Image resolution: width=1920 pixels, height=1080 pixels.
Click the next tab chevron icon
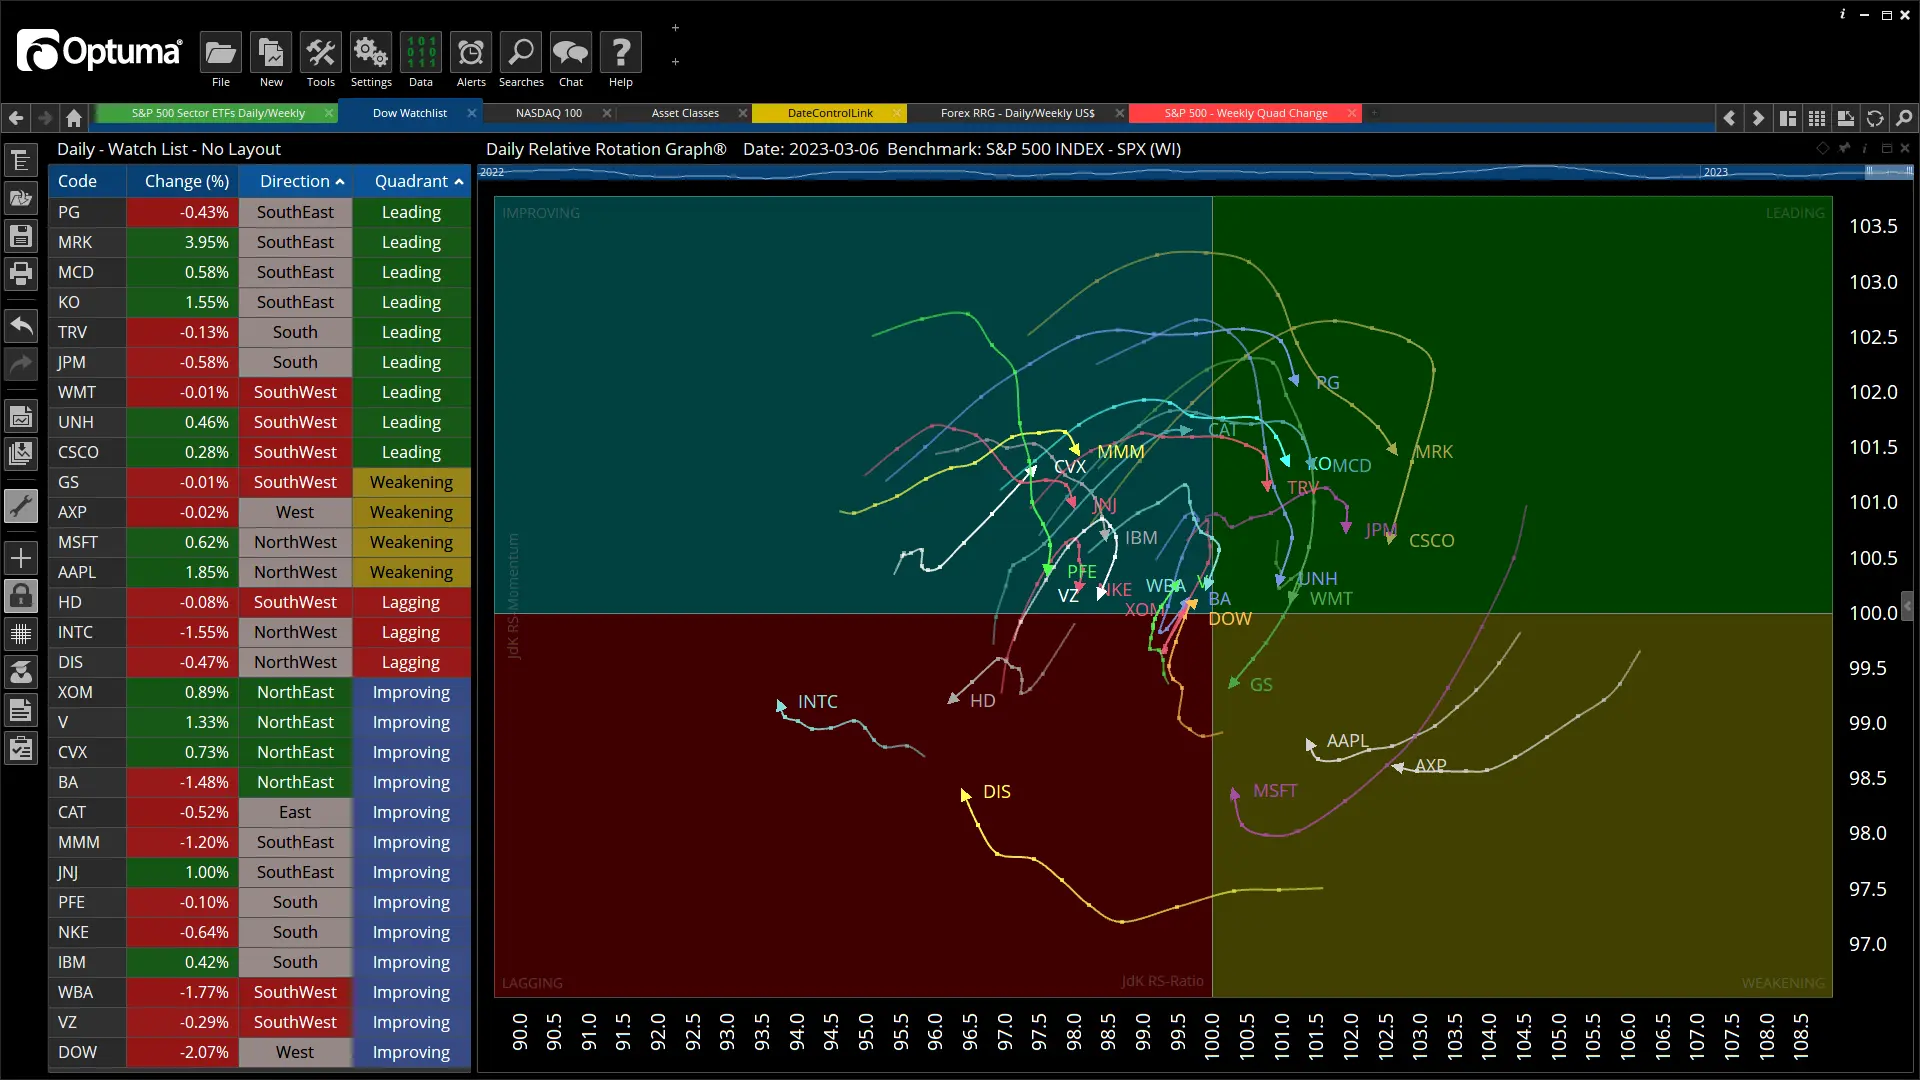[1758, 118]
